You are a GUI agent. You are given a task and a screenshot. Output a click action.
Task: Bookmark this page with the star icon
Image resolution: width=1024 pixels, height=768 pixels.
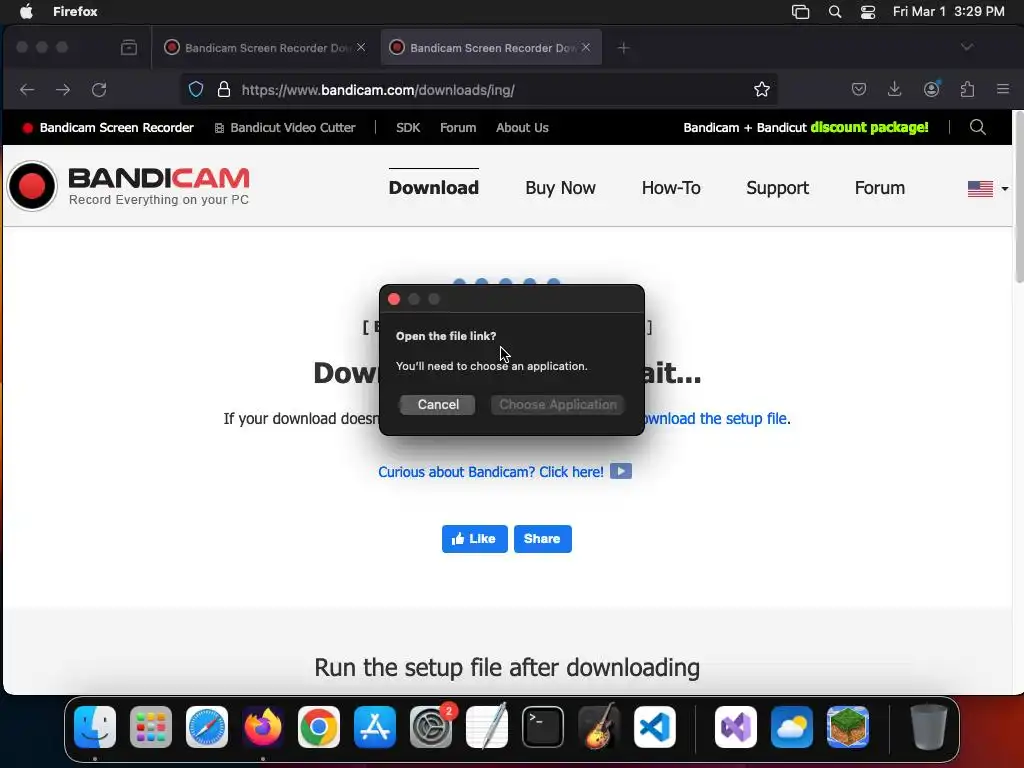pos(761,89)
